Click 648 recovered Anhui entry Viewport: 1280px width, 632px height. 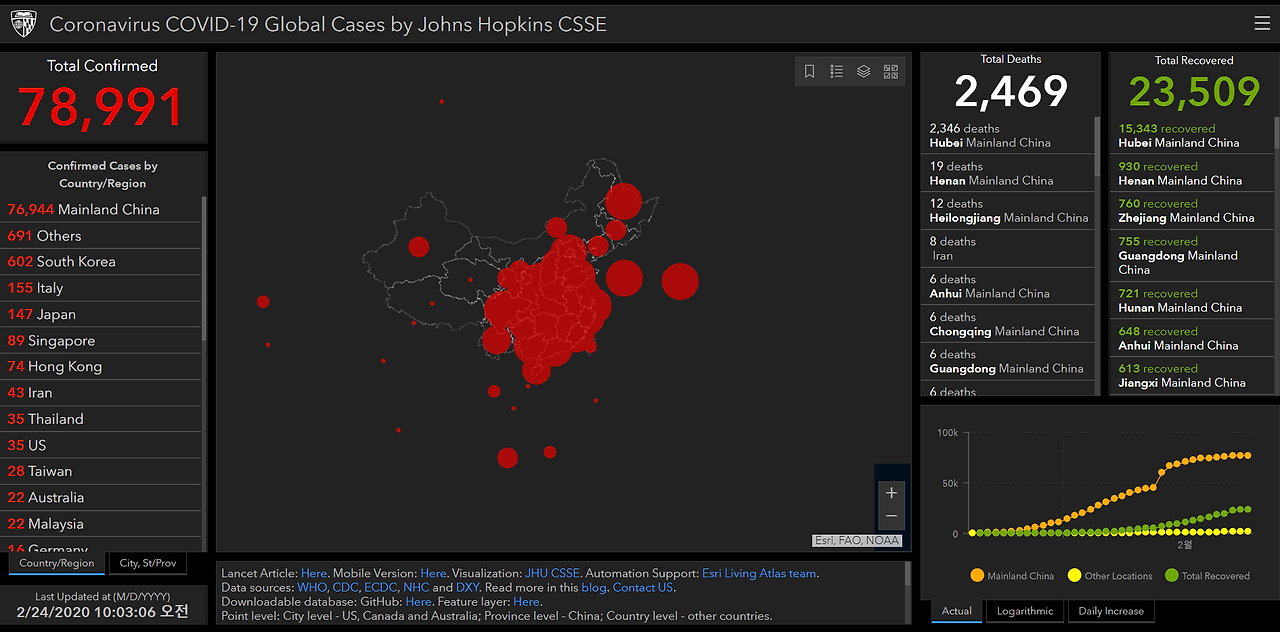(1192, 338)
